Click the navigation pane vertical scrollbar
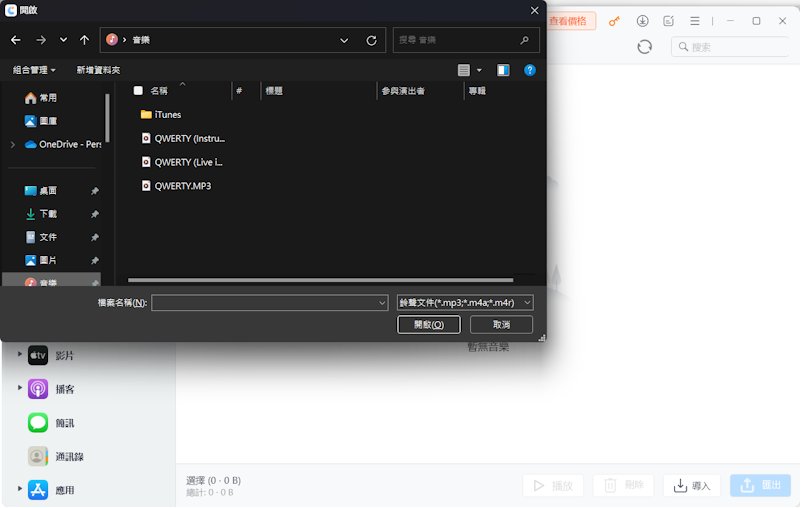 107,118
